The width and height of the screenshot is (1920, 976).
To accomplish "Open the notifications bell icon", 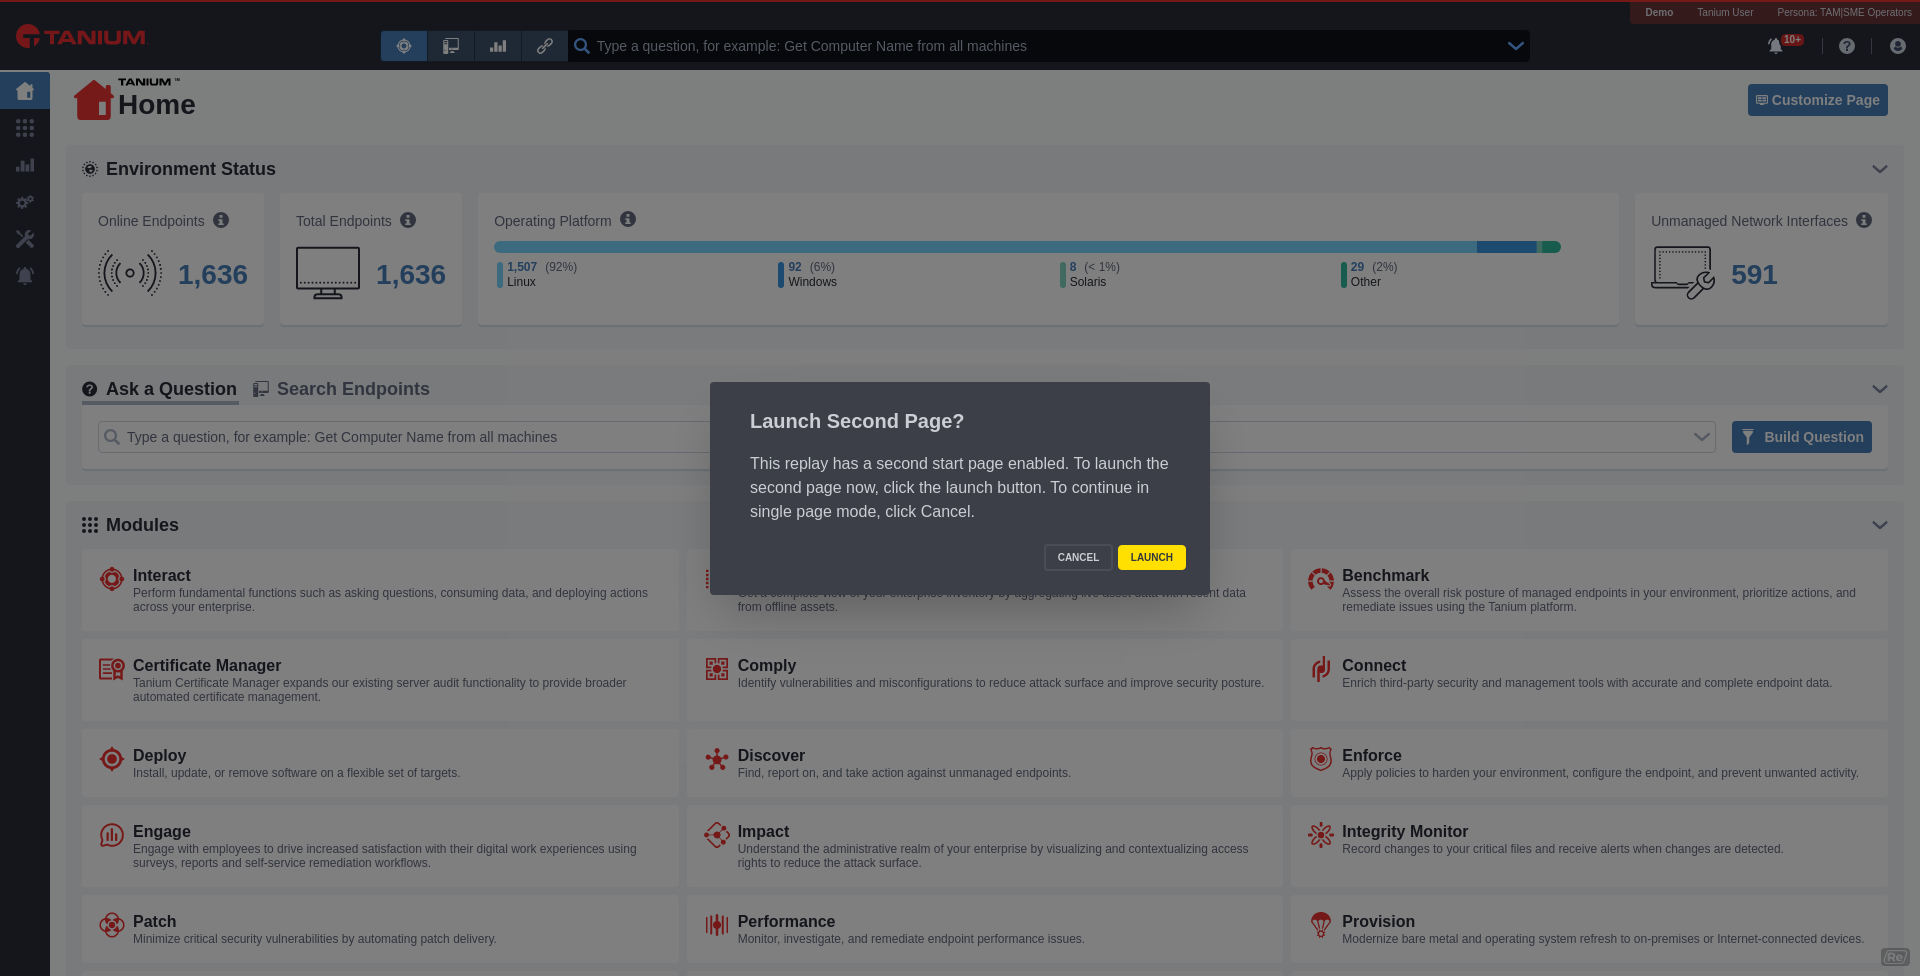I will coord(1775,46).
